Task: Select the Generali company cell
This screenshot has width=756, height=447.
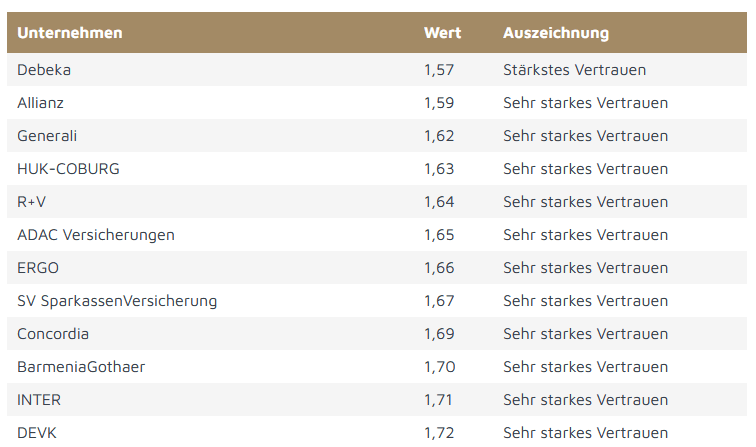Action: (47, 136)
